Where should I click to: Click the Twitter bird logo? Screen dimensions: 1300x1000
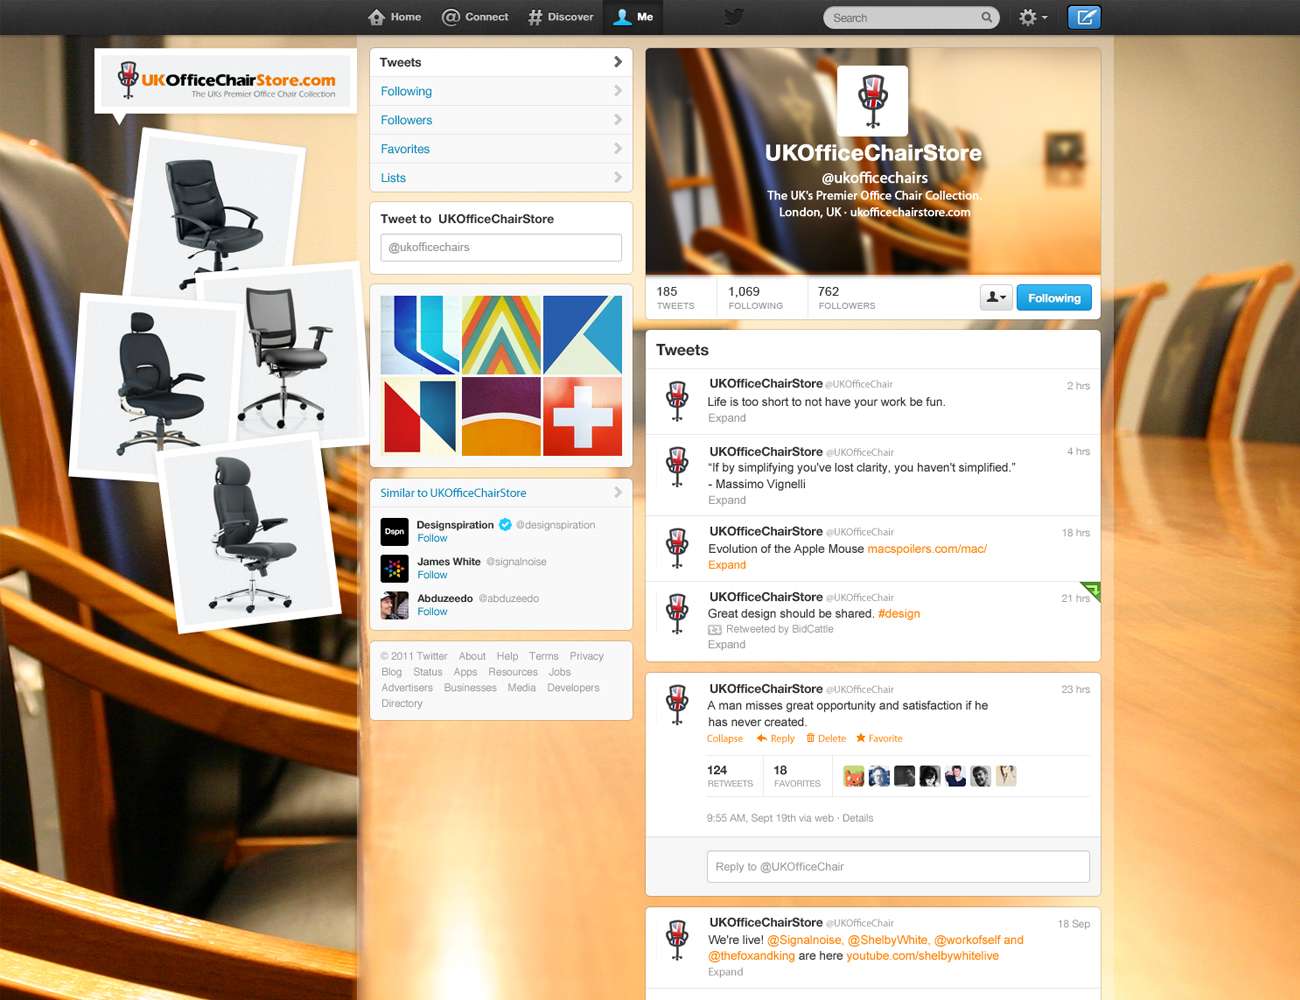point(734,17)
